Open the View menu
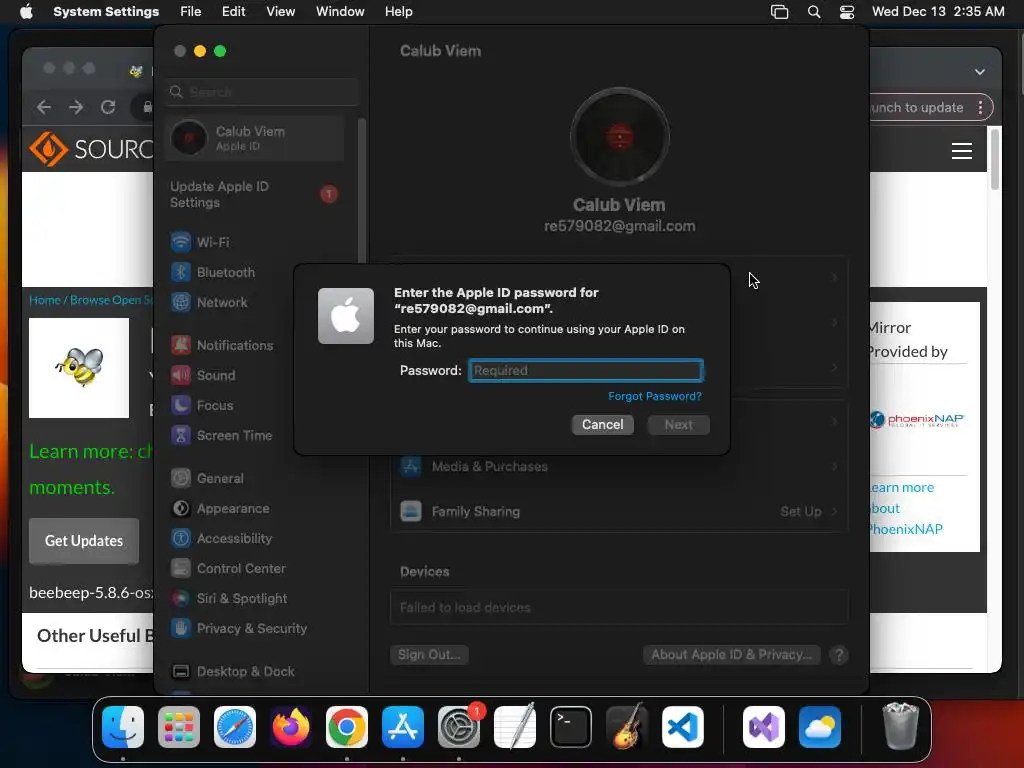This screenshot has width=1024, height=768. pyautogui.click(x=280, y=12)
